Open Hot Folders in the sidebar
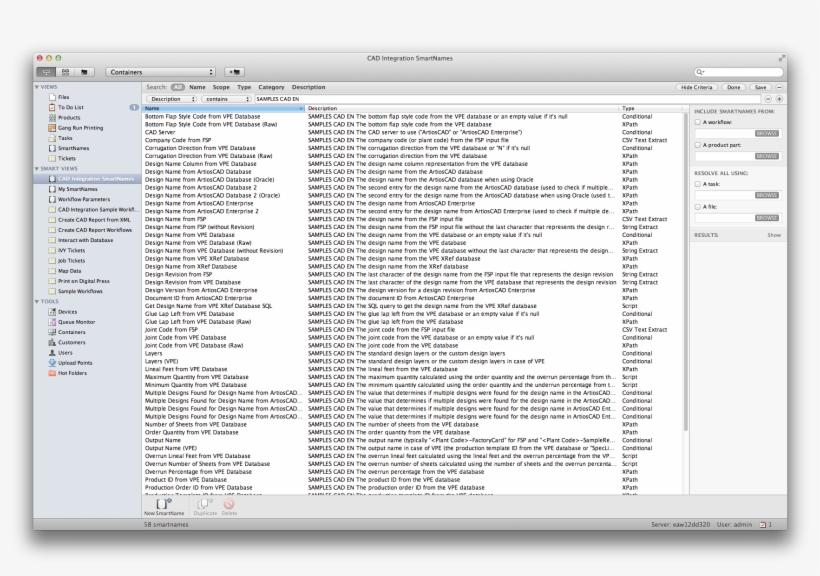 point(71,372)
